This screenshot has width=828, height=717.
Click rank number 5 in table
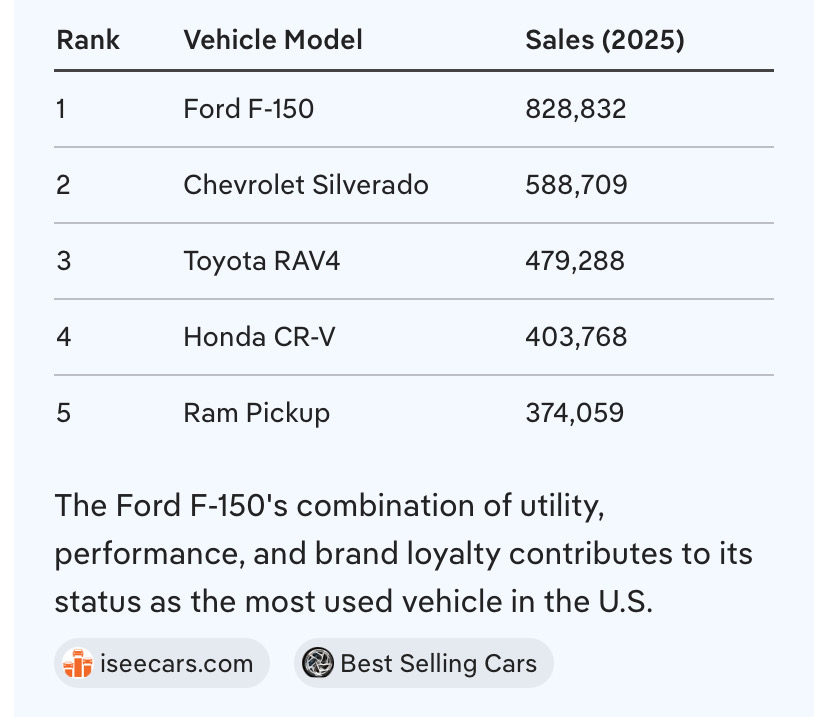tap(63, 413)
